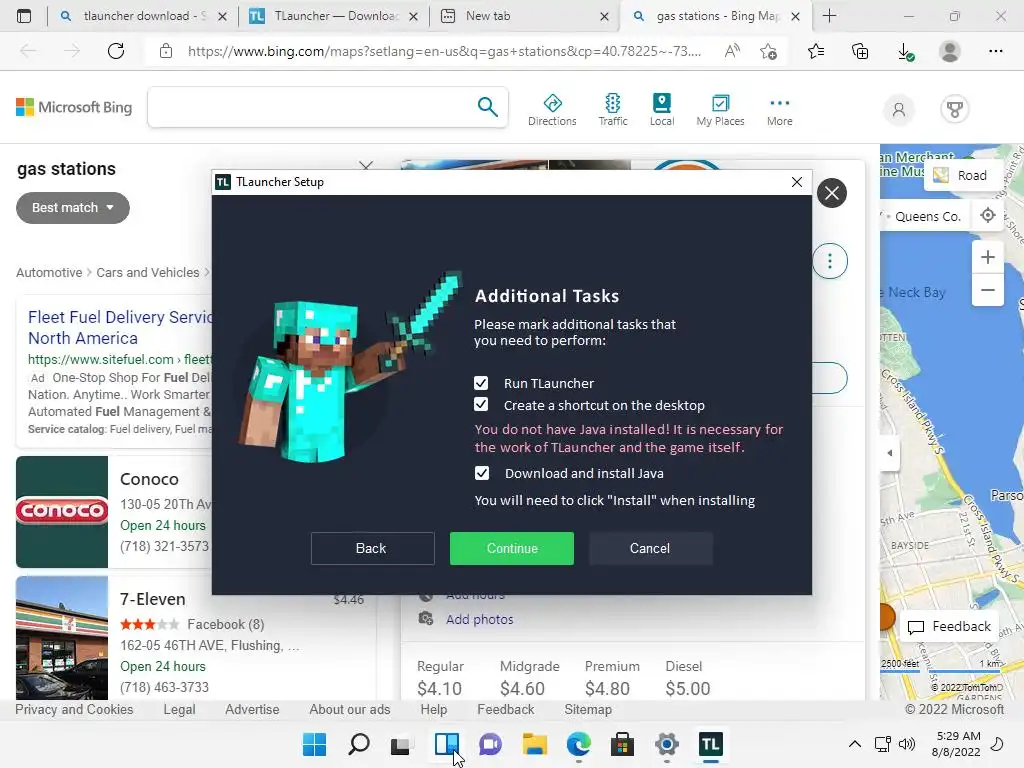Open Edge tab actions menu icon

pyautogui.click(x=24, y=16)
